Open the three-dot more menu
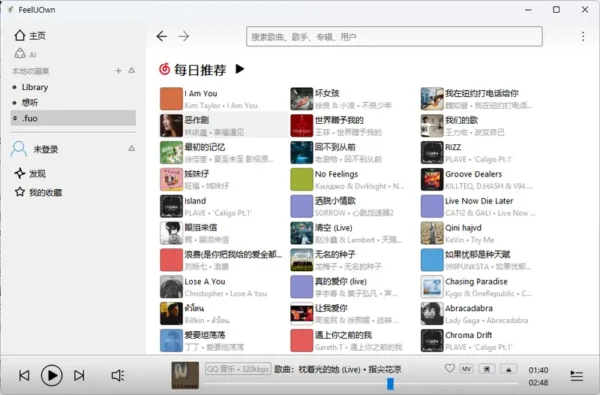Screen dimensions: 600x395 pyautogui.click(x=583, y=36)
